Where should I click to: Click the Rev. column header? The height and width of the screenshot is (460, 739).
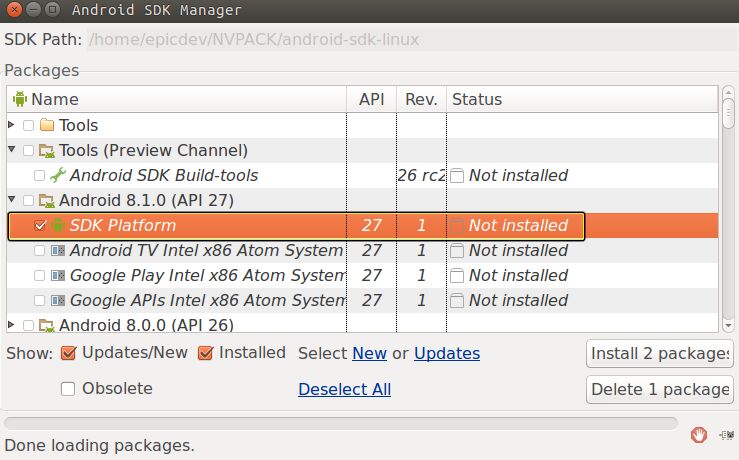421,99
